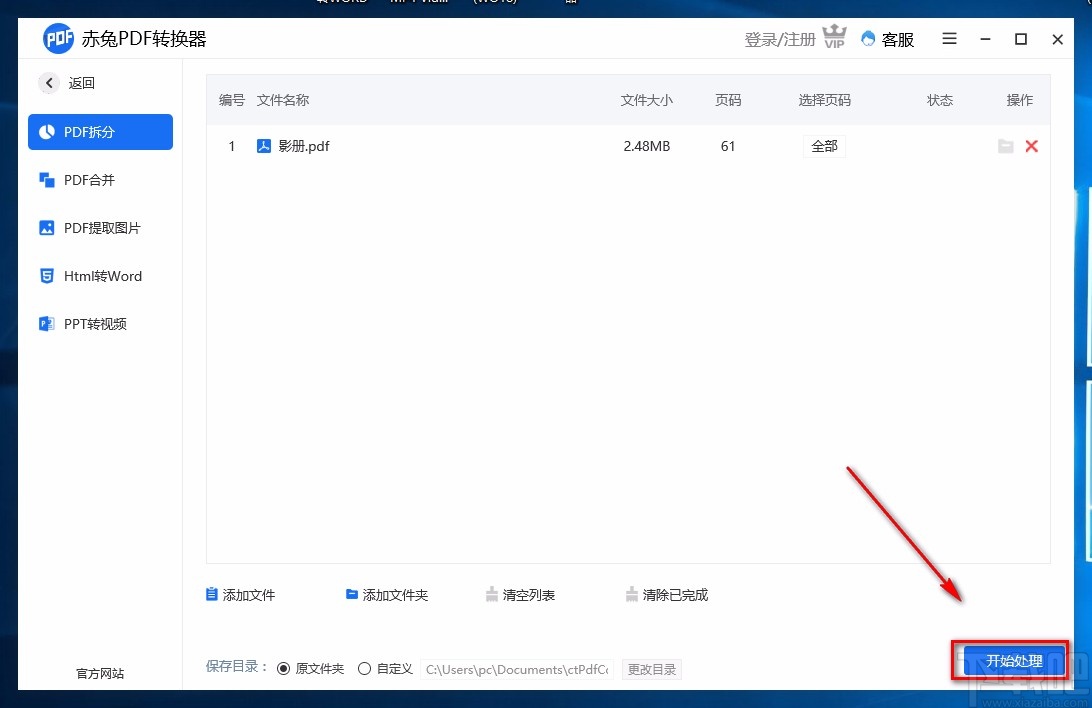
Task: Open the hamburger menu at top right
Action: tap(949, 39)
